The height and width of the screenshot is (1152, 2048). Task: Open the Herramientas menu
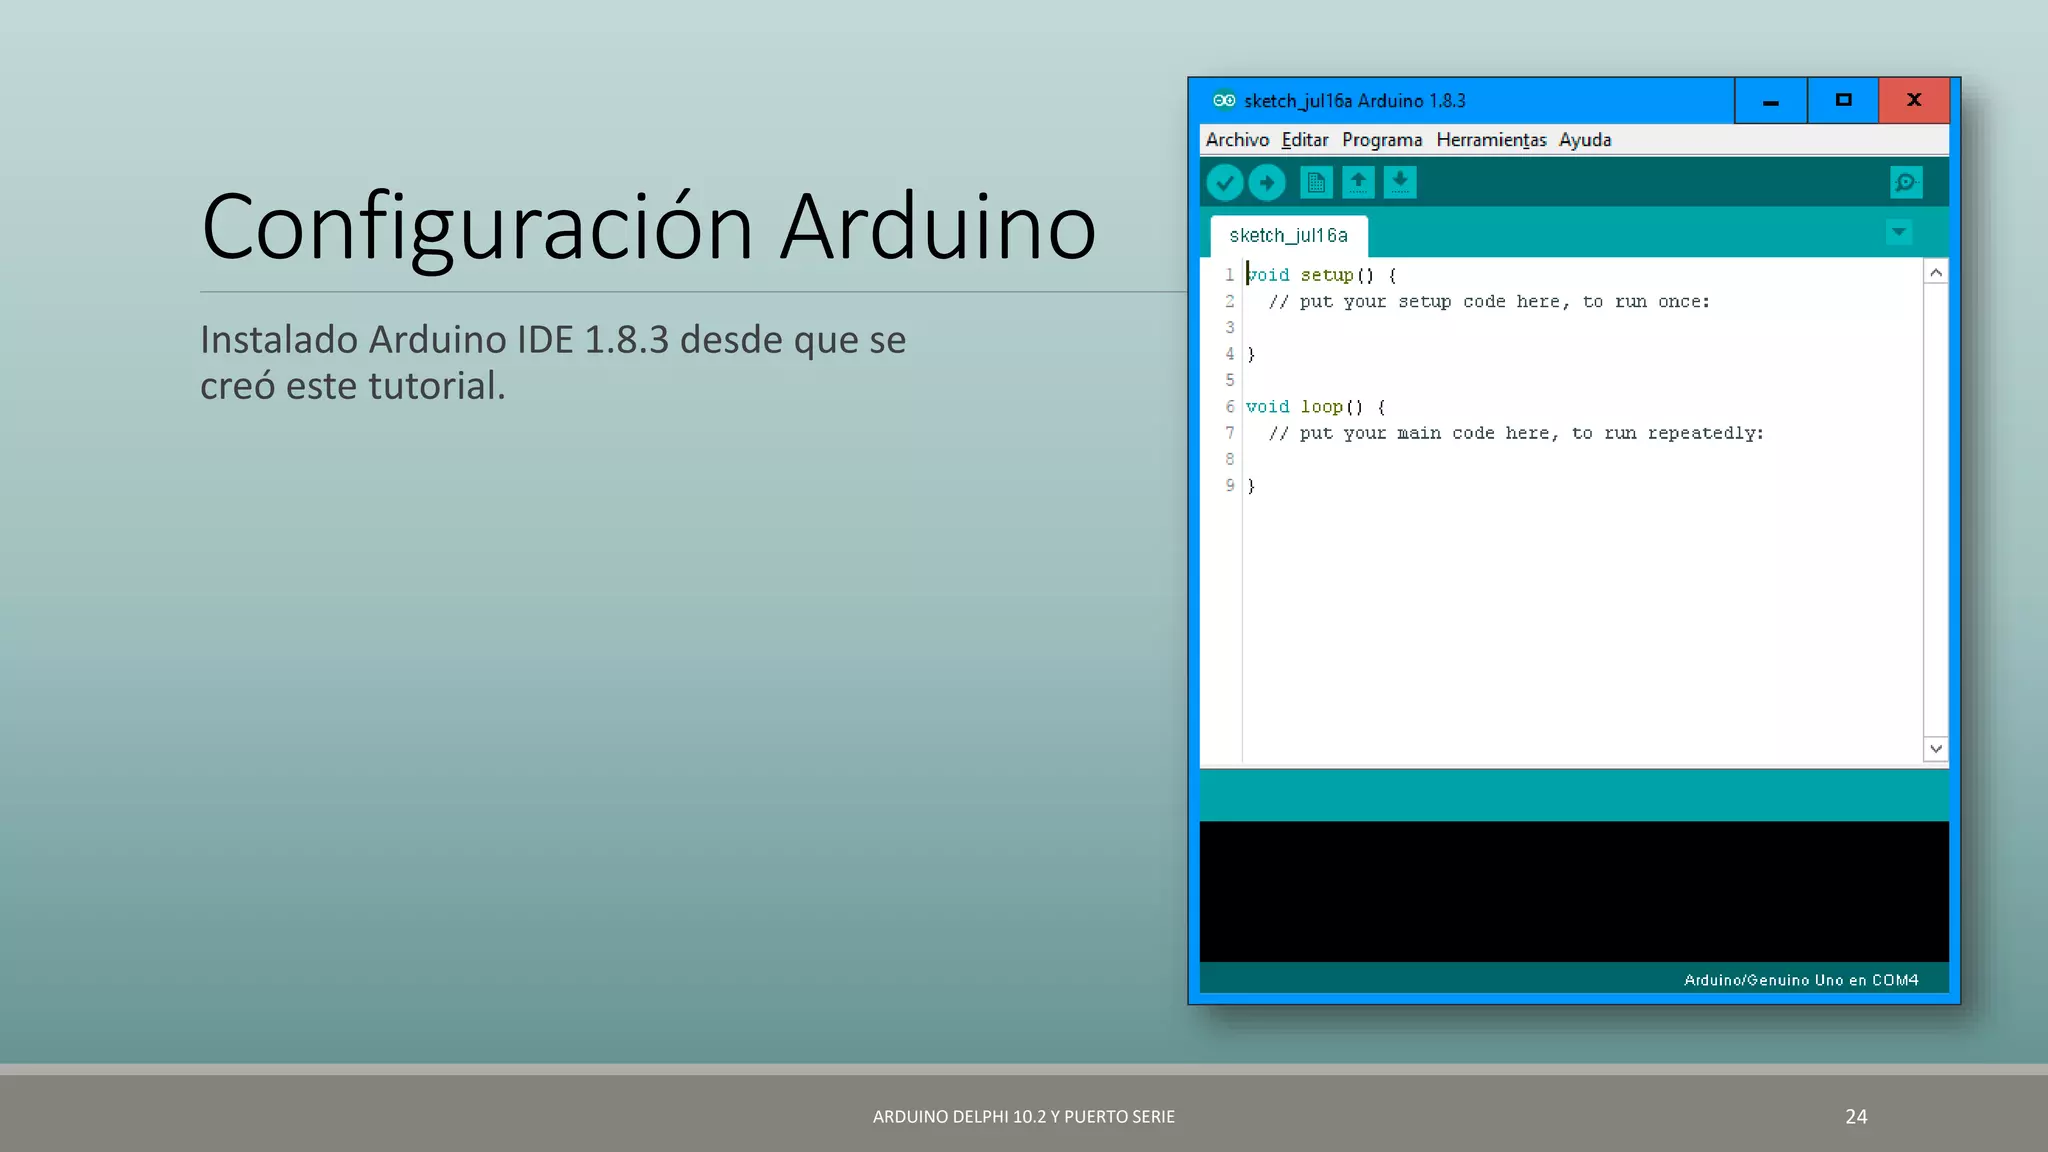1491,140
